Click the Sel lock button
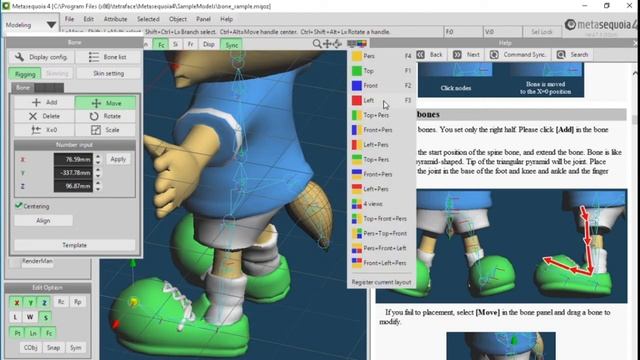640x360 pixels. pos(541,32)
